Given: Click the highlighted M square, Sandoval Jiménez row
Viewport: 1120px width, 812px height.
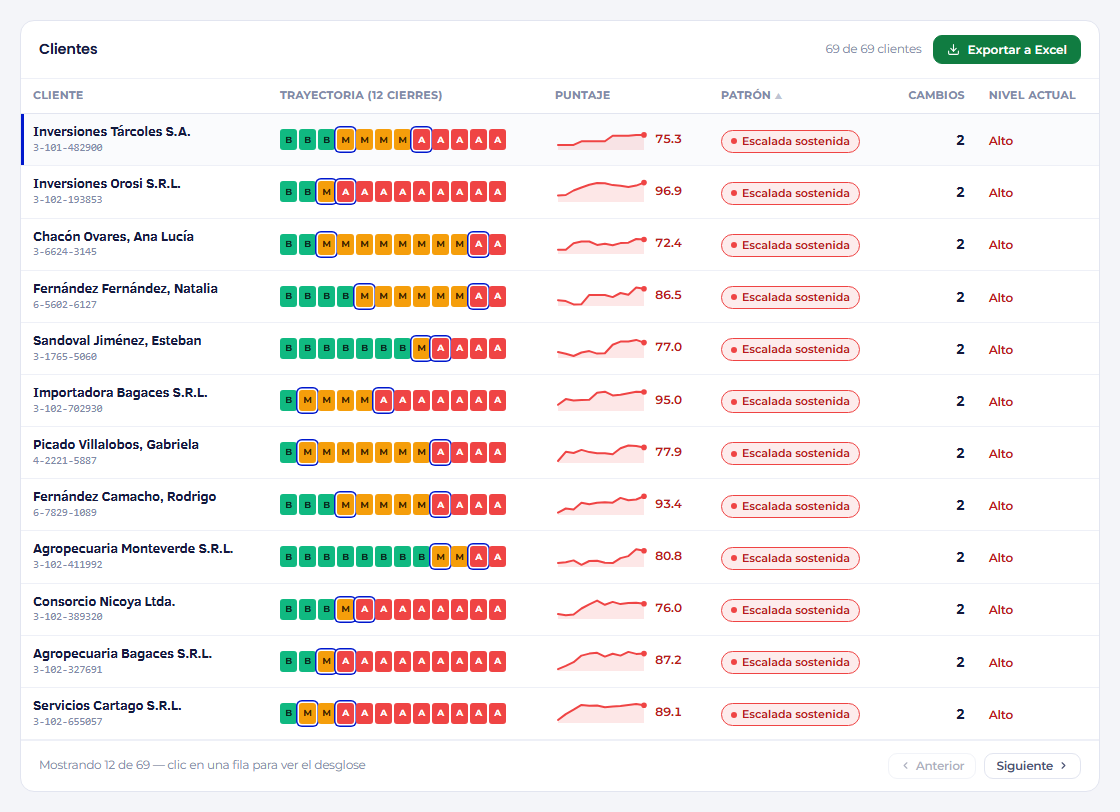Looking at the screenshot, I should tap(421, 349).
